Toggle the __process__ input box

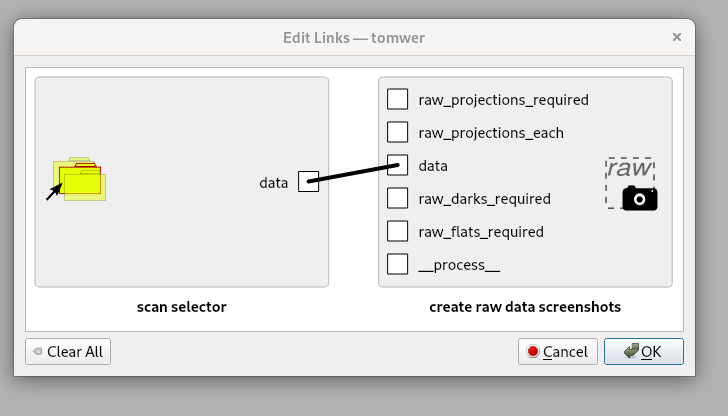click(398, 264)
